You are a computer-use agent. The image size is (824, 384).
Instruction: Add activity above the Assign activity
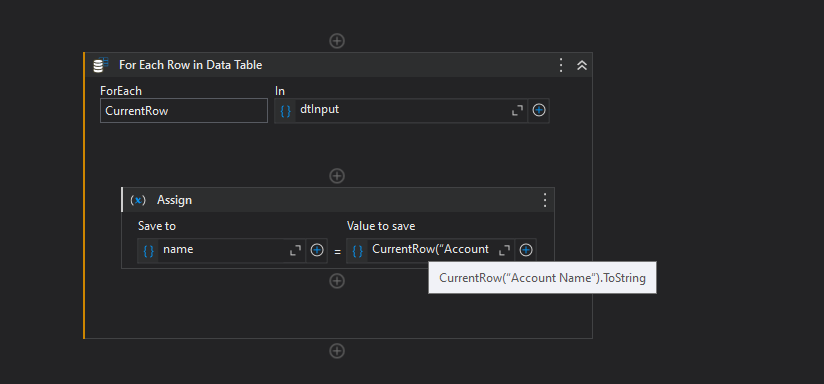pyautogui.click(x=337, y=176)
